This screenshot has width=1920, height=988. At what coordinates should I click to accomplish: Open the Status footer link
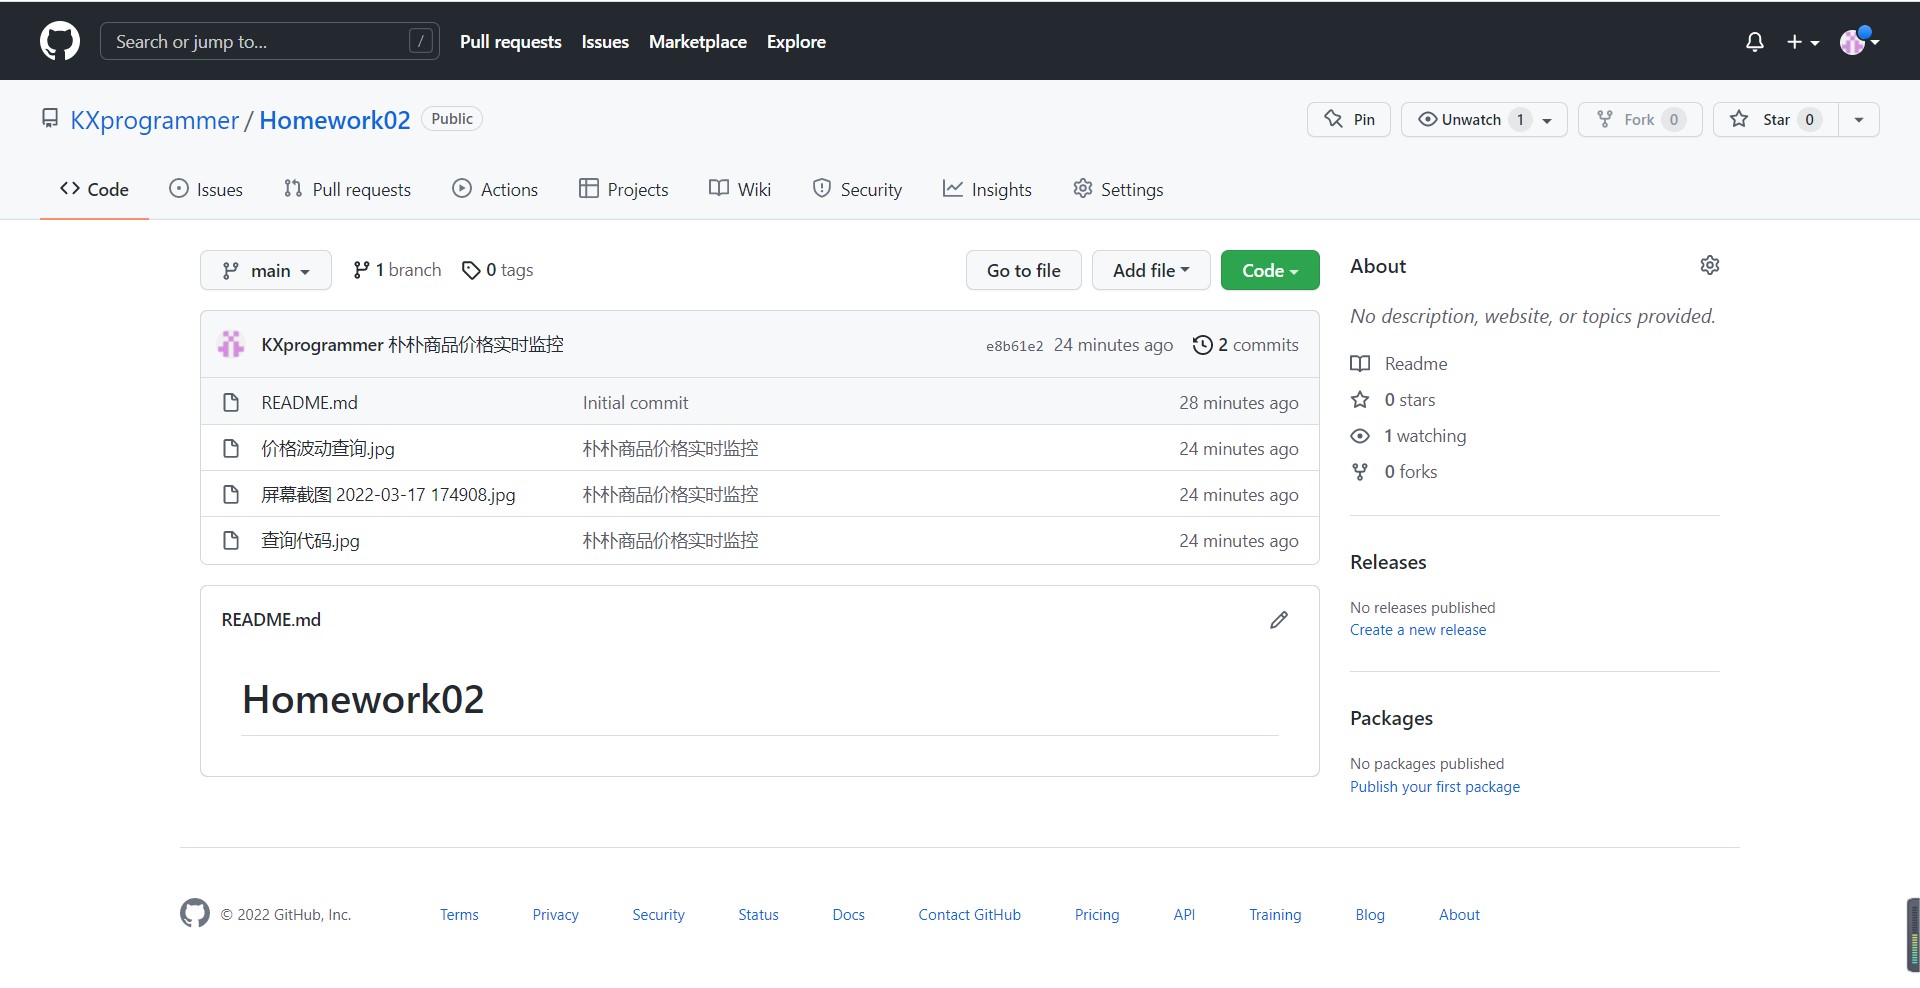click(758, 915)
